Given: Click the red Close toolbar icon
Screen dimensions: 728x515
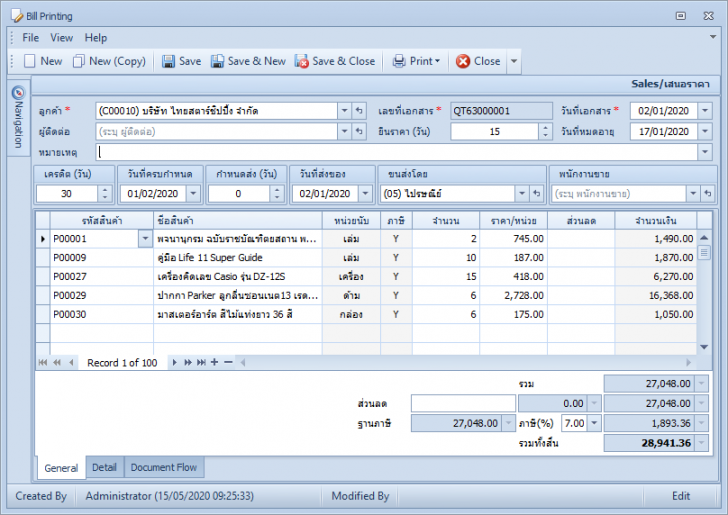Looking at the screenshot, I should 463,61.
